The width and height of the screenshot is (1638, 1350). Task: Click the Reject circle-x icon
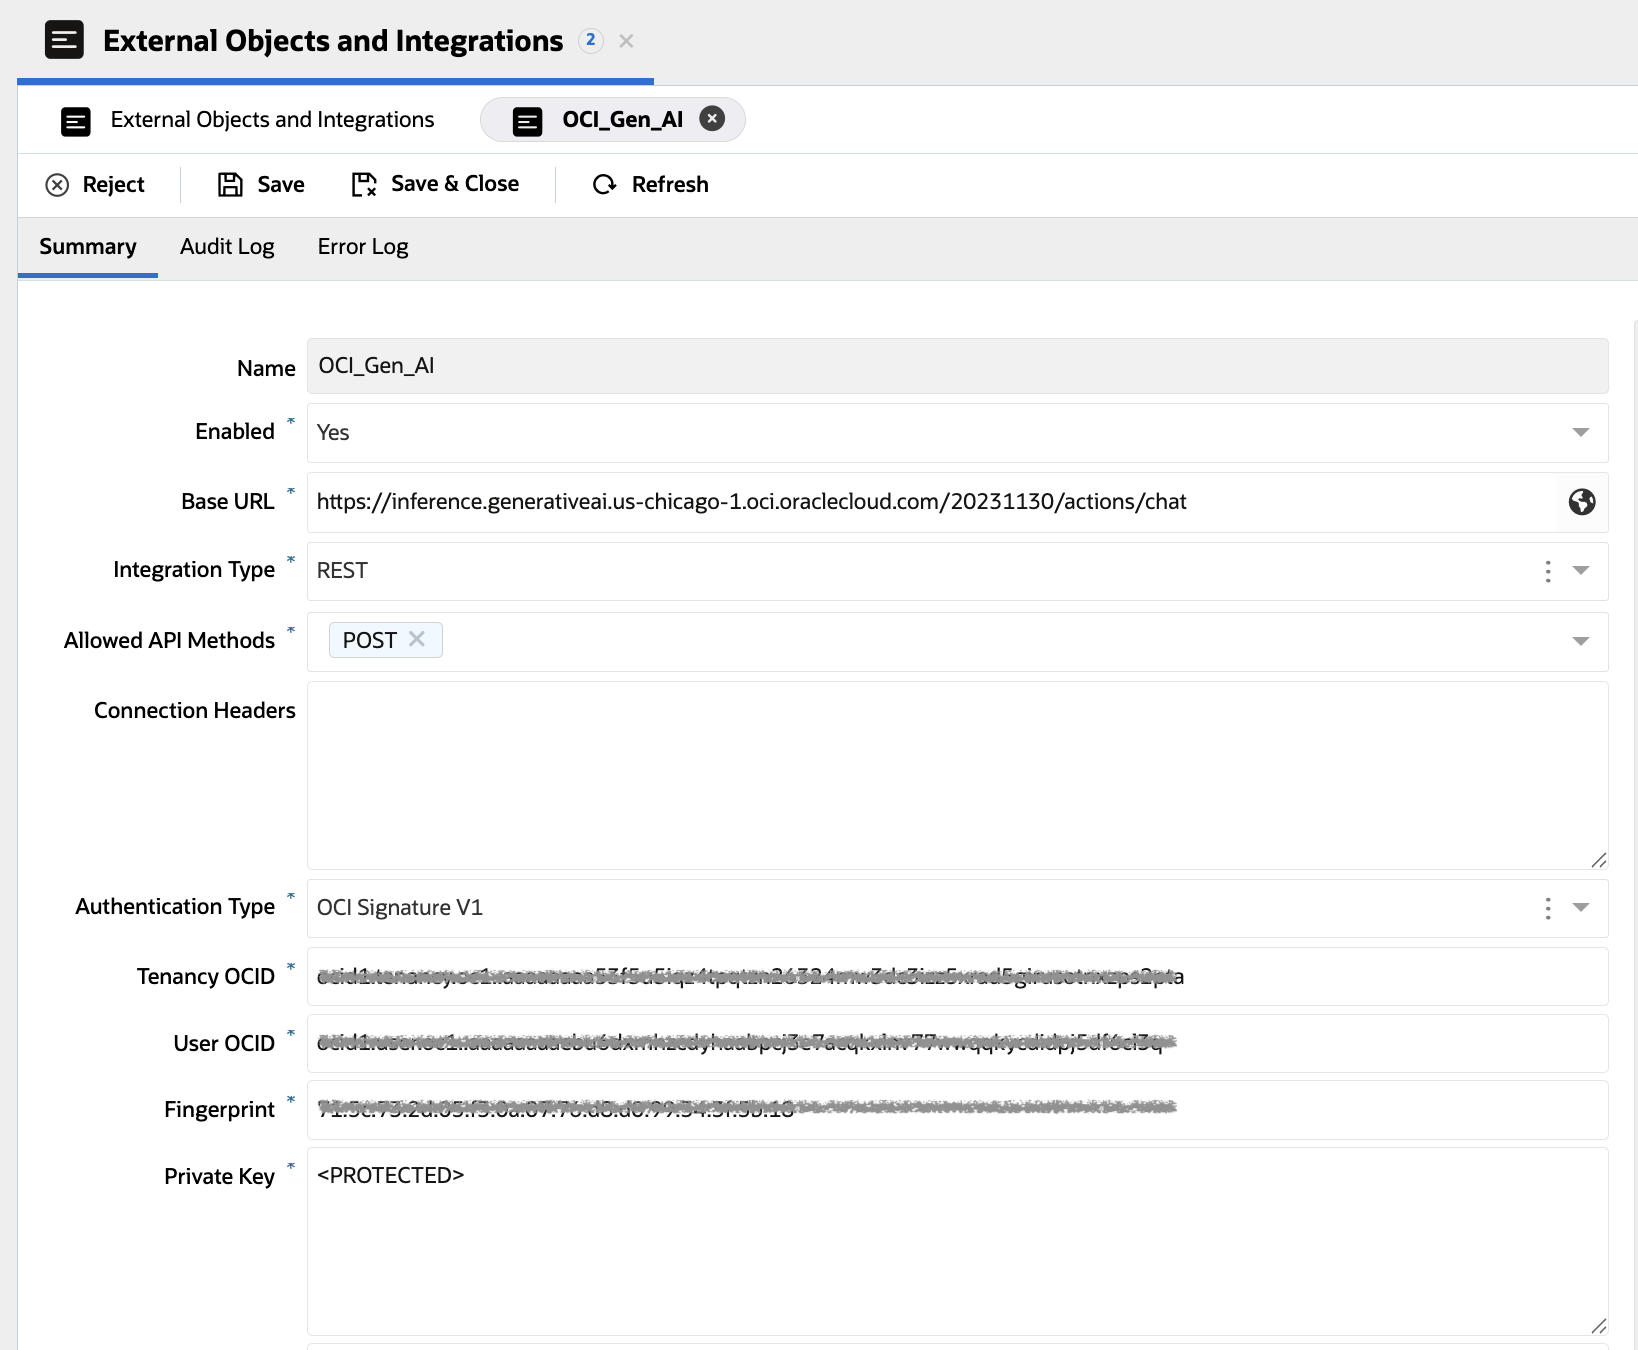click(x=58, y=185)
